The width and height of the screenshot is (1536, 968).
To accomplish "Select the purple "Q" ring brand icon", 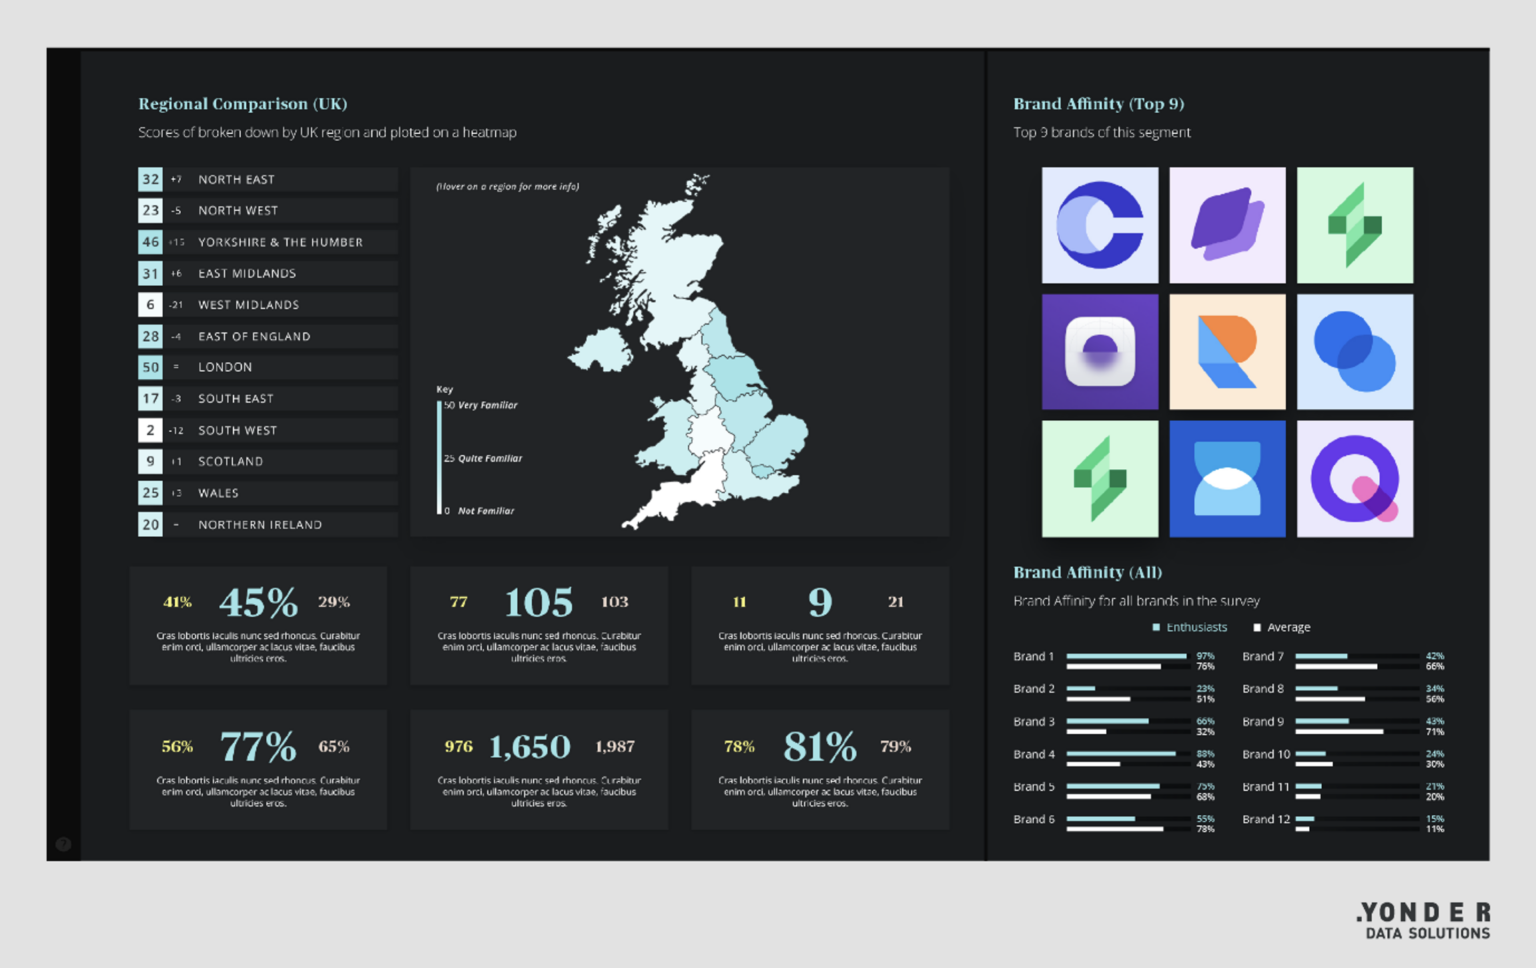I will [x=1355, y=477].
